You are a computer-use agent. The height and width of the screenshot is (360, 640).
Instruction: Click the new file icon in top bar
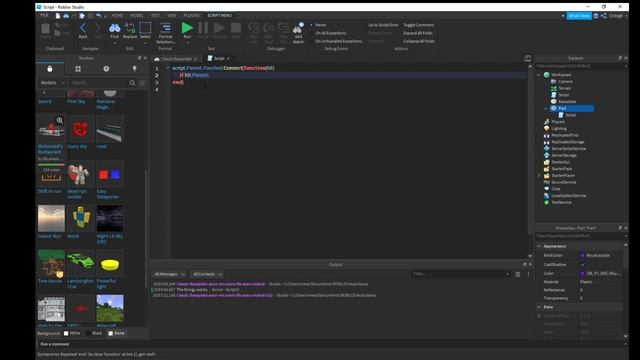pos(58,16)
